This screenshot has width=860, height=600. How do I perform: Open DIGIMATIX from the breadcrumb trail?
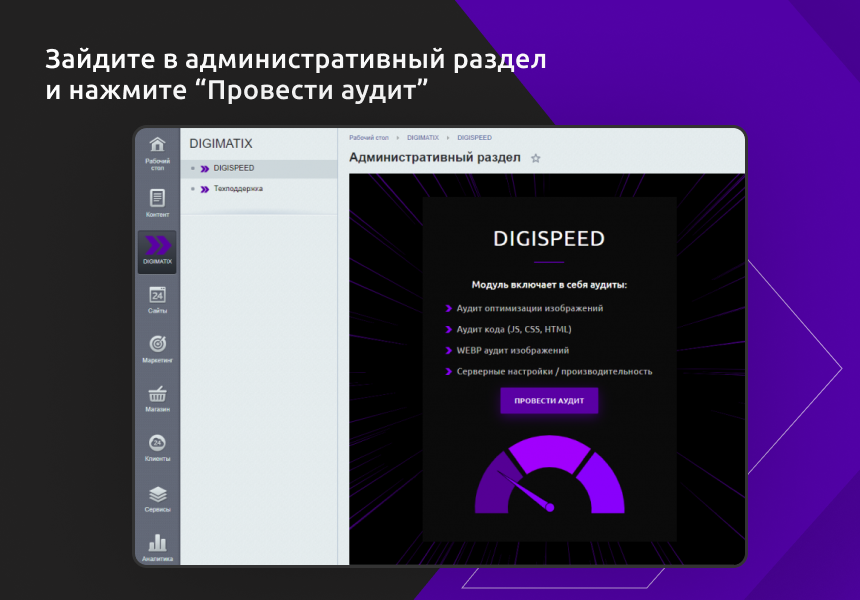424,138
